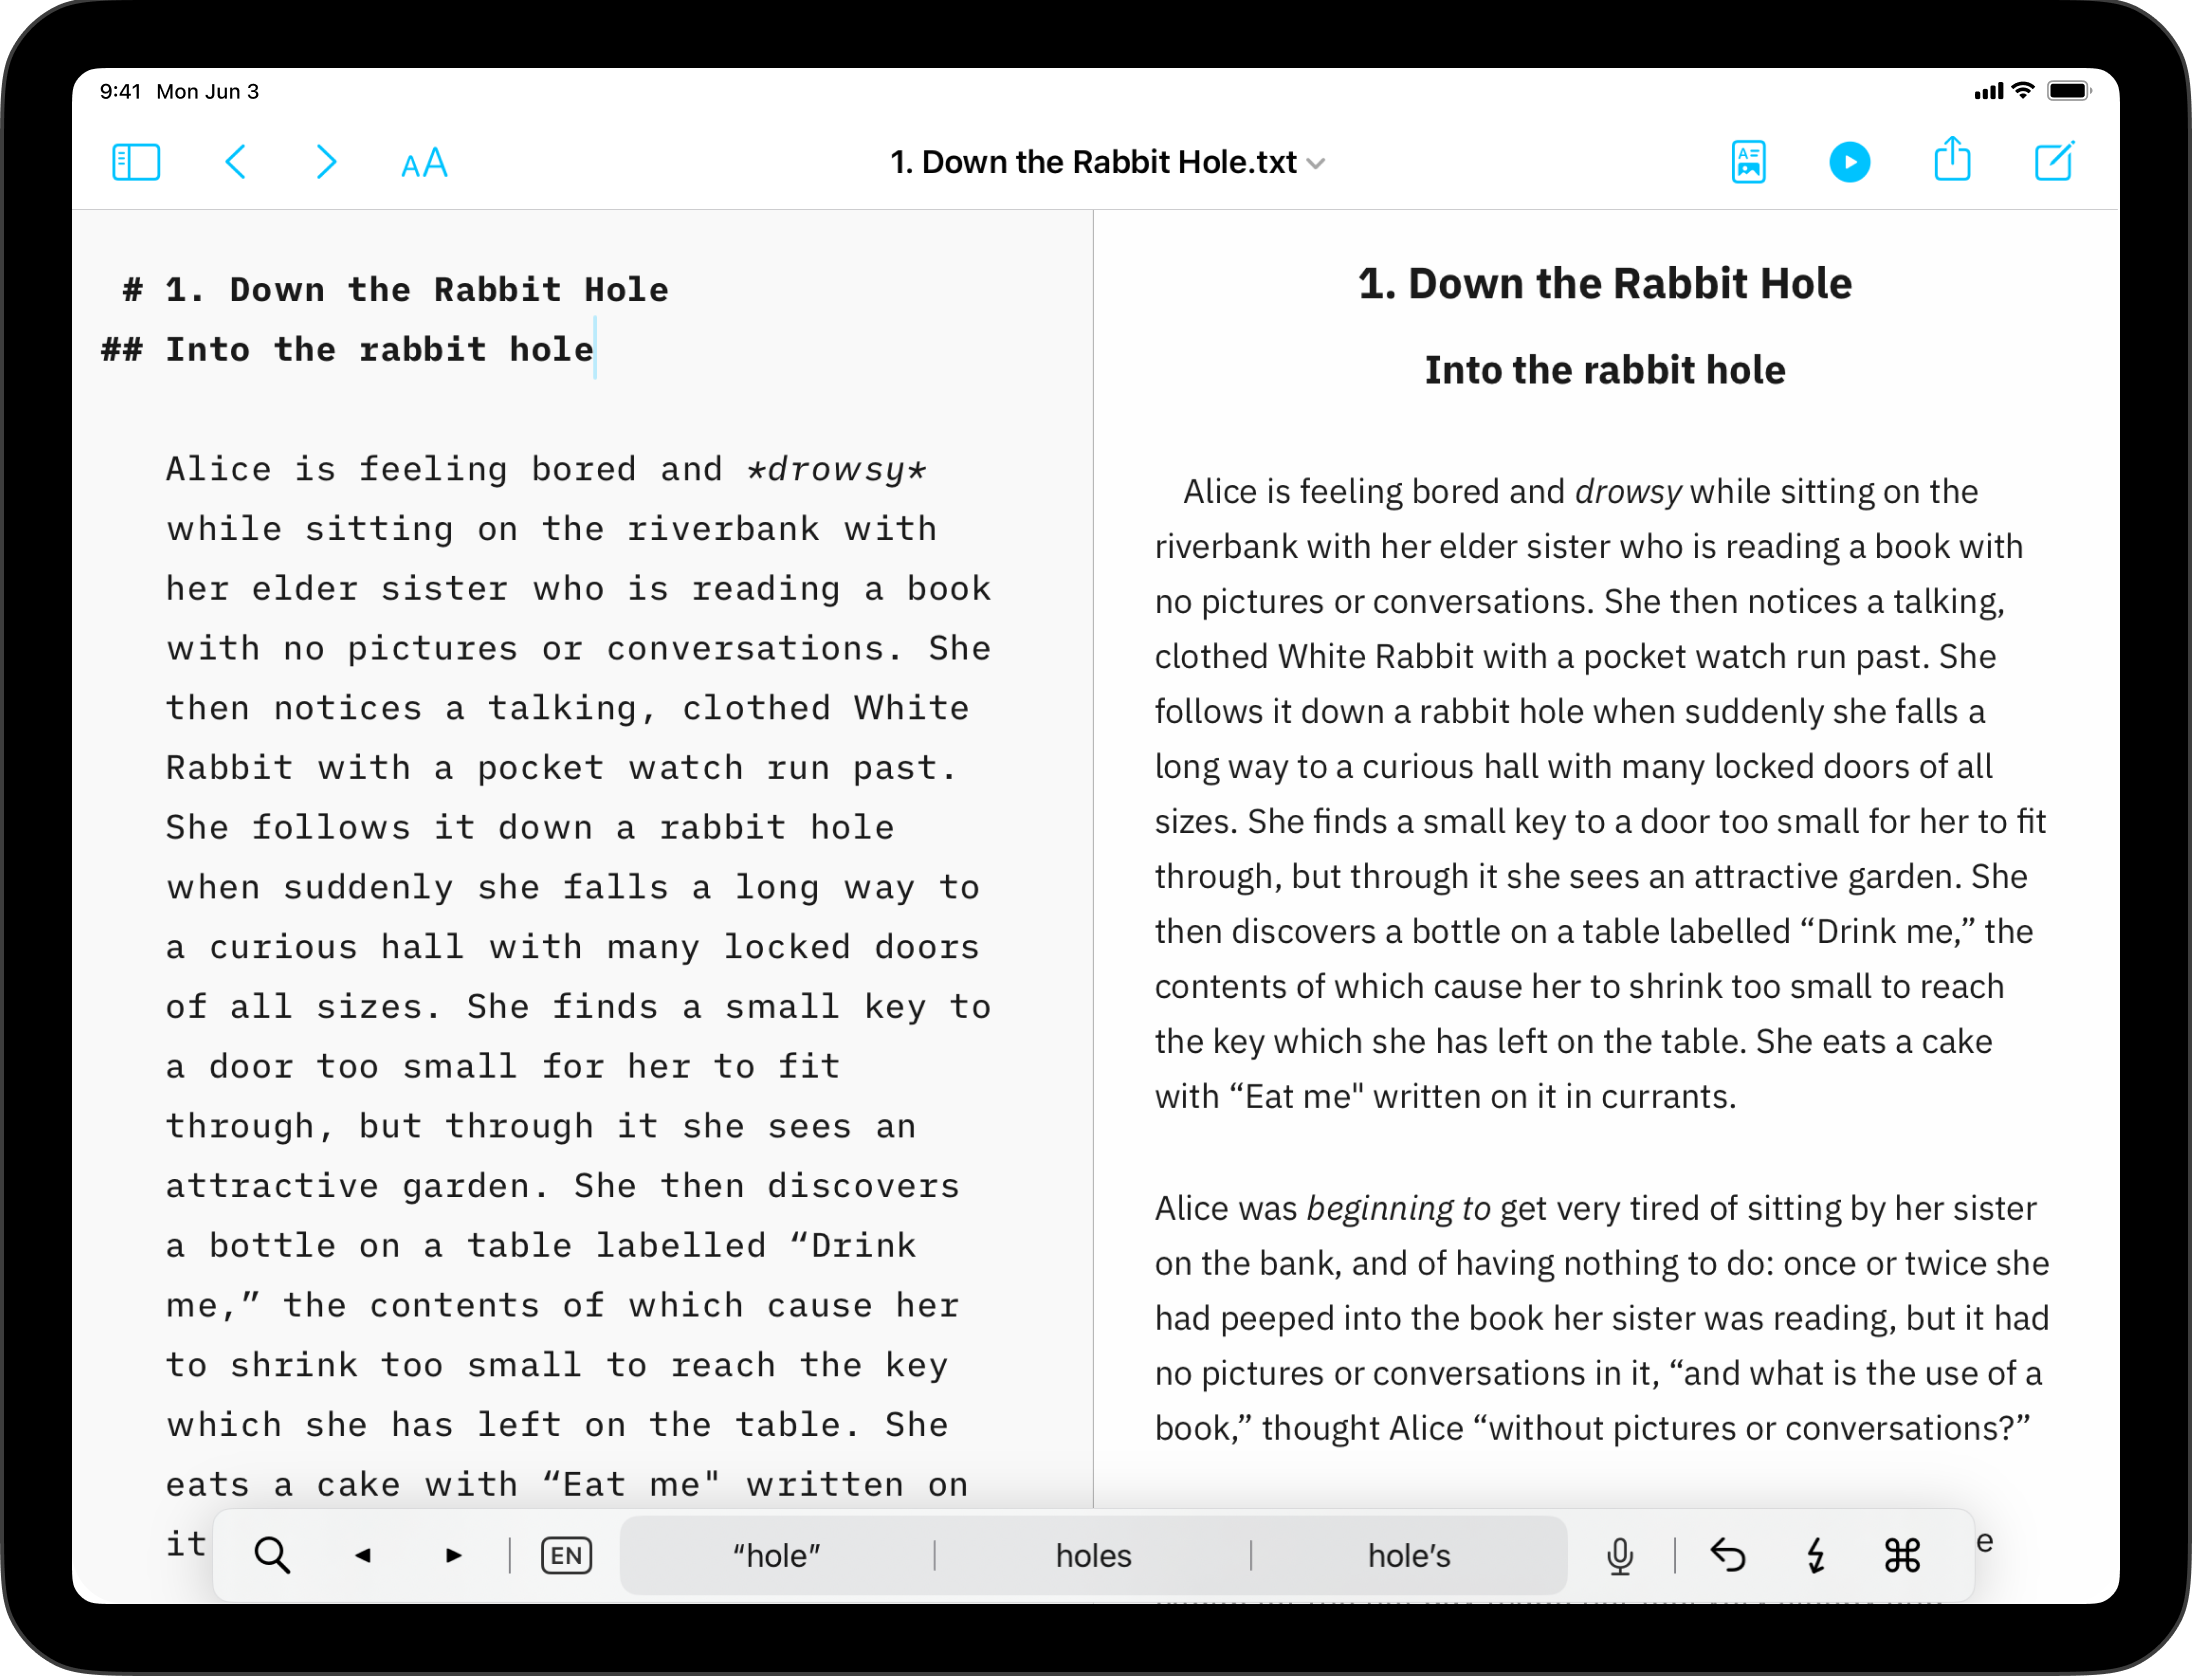Choose the “hole” suggestion
This screenshot has height=1680, width=2192.
click(x=777, y=1555)
